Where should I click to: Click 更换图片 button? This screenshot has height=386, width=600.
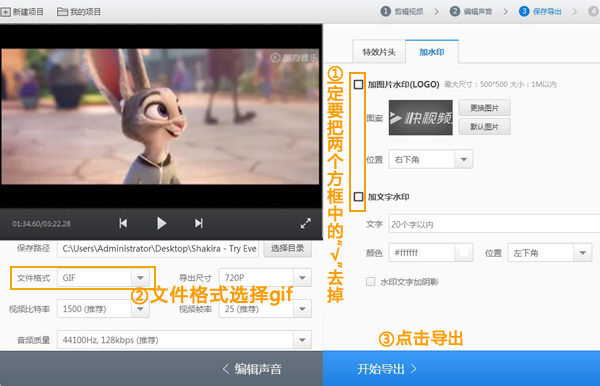[x=484, y=108]
